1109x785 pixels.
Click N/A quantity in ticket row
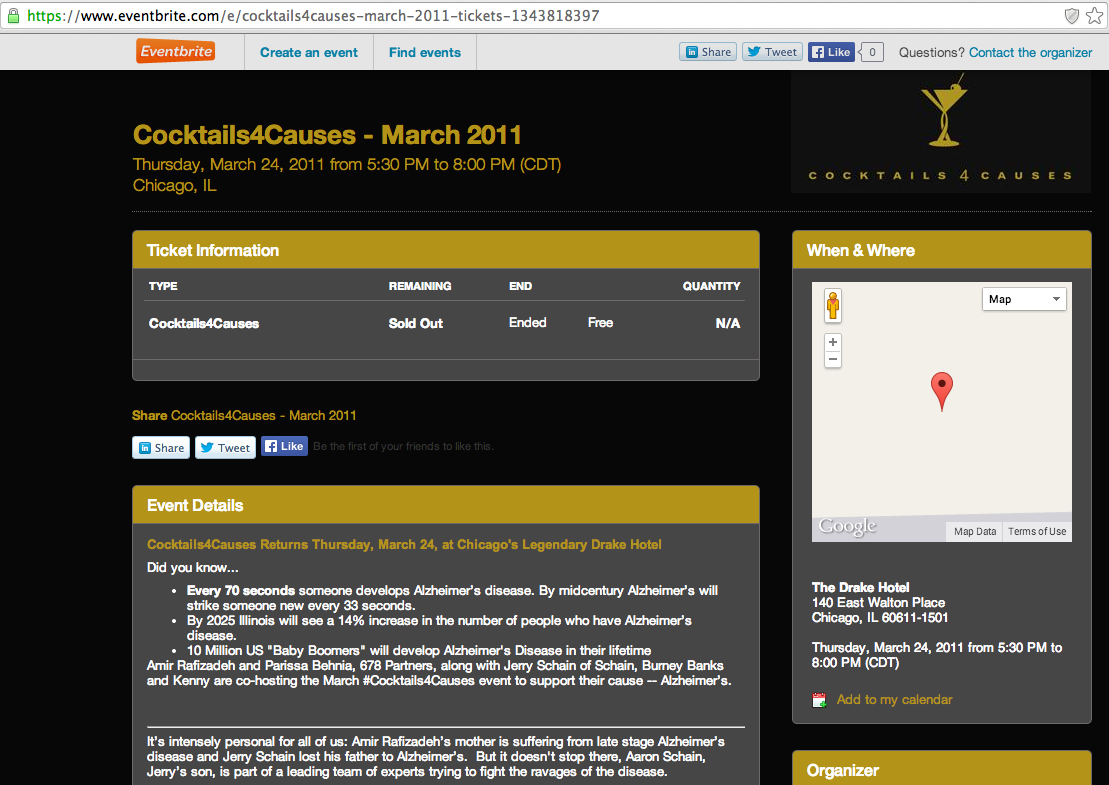pyautogui.click(x=728, y=323)
